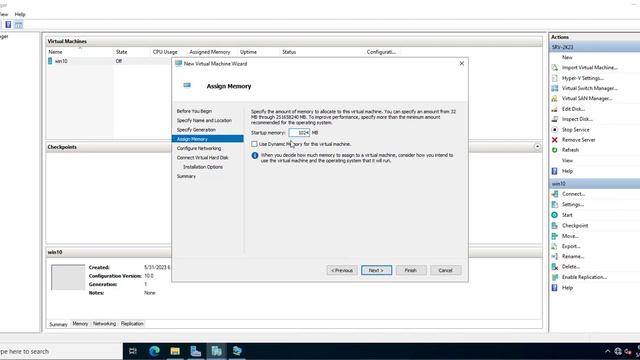Image resolution: width=640 pixels, height=360 pixels.
Task: Click the Stop Service icon
Action: click(554, 129)
